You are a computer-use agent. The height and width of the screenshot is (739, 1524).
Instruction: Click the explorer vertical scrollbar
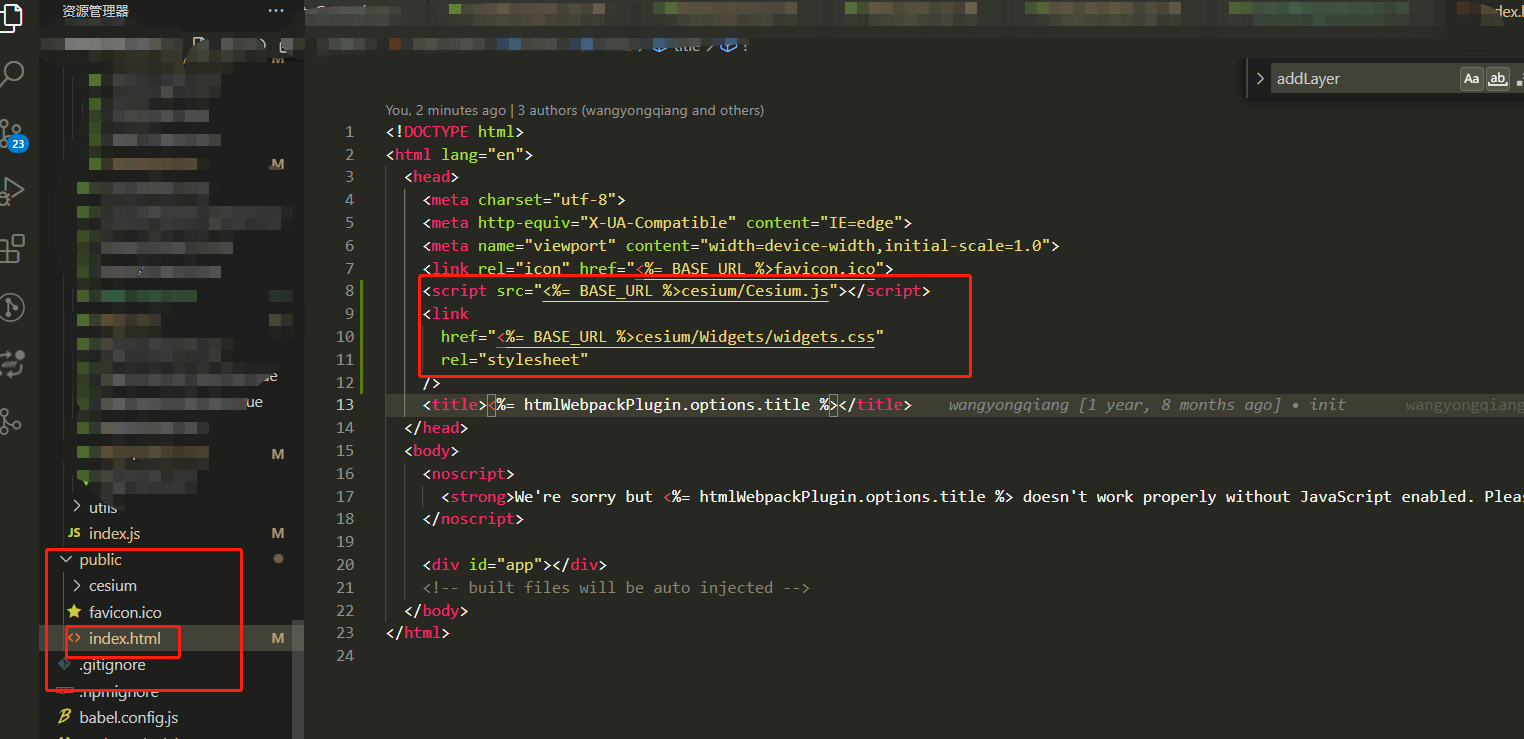[x=298, y=680]
